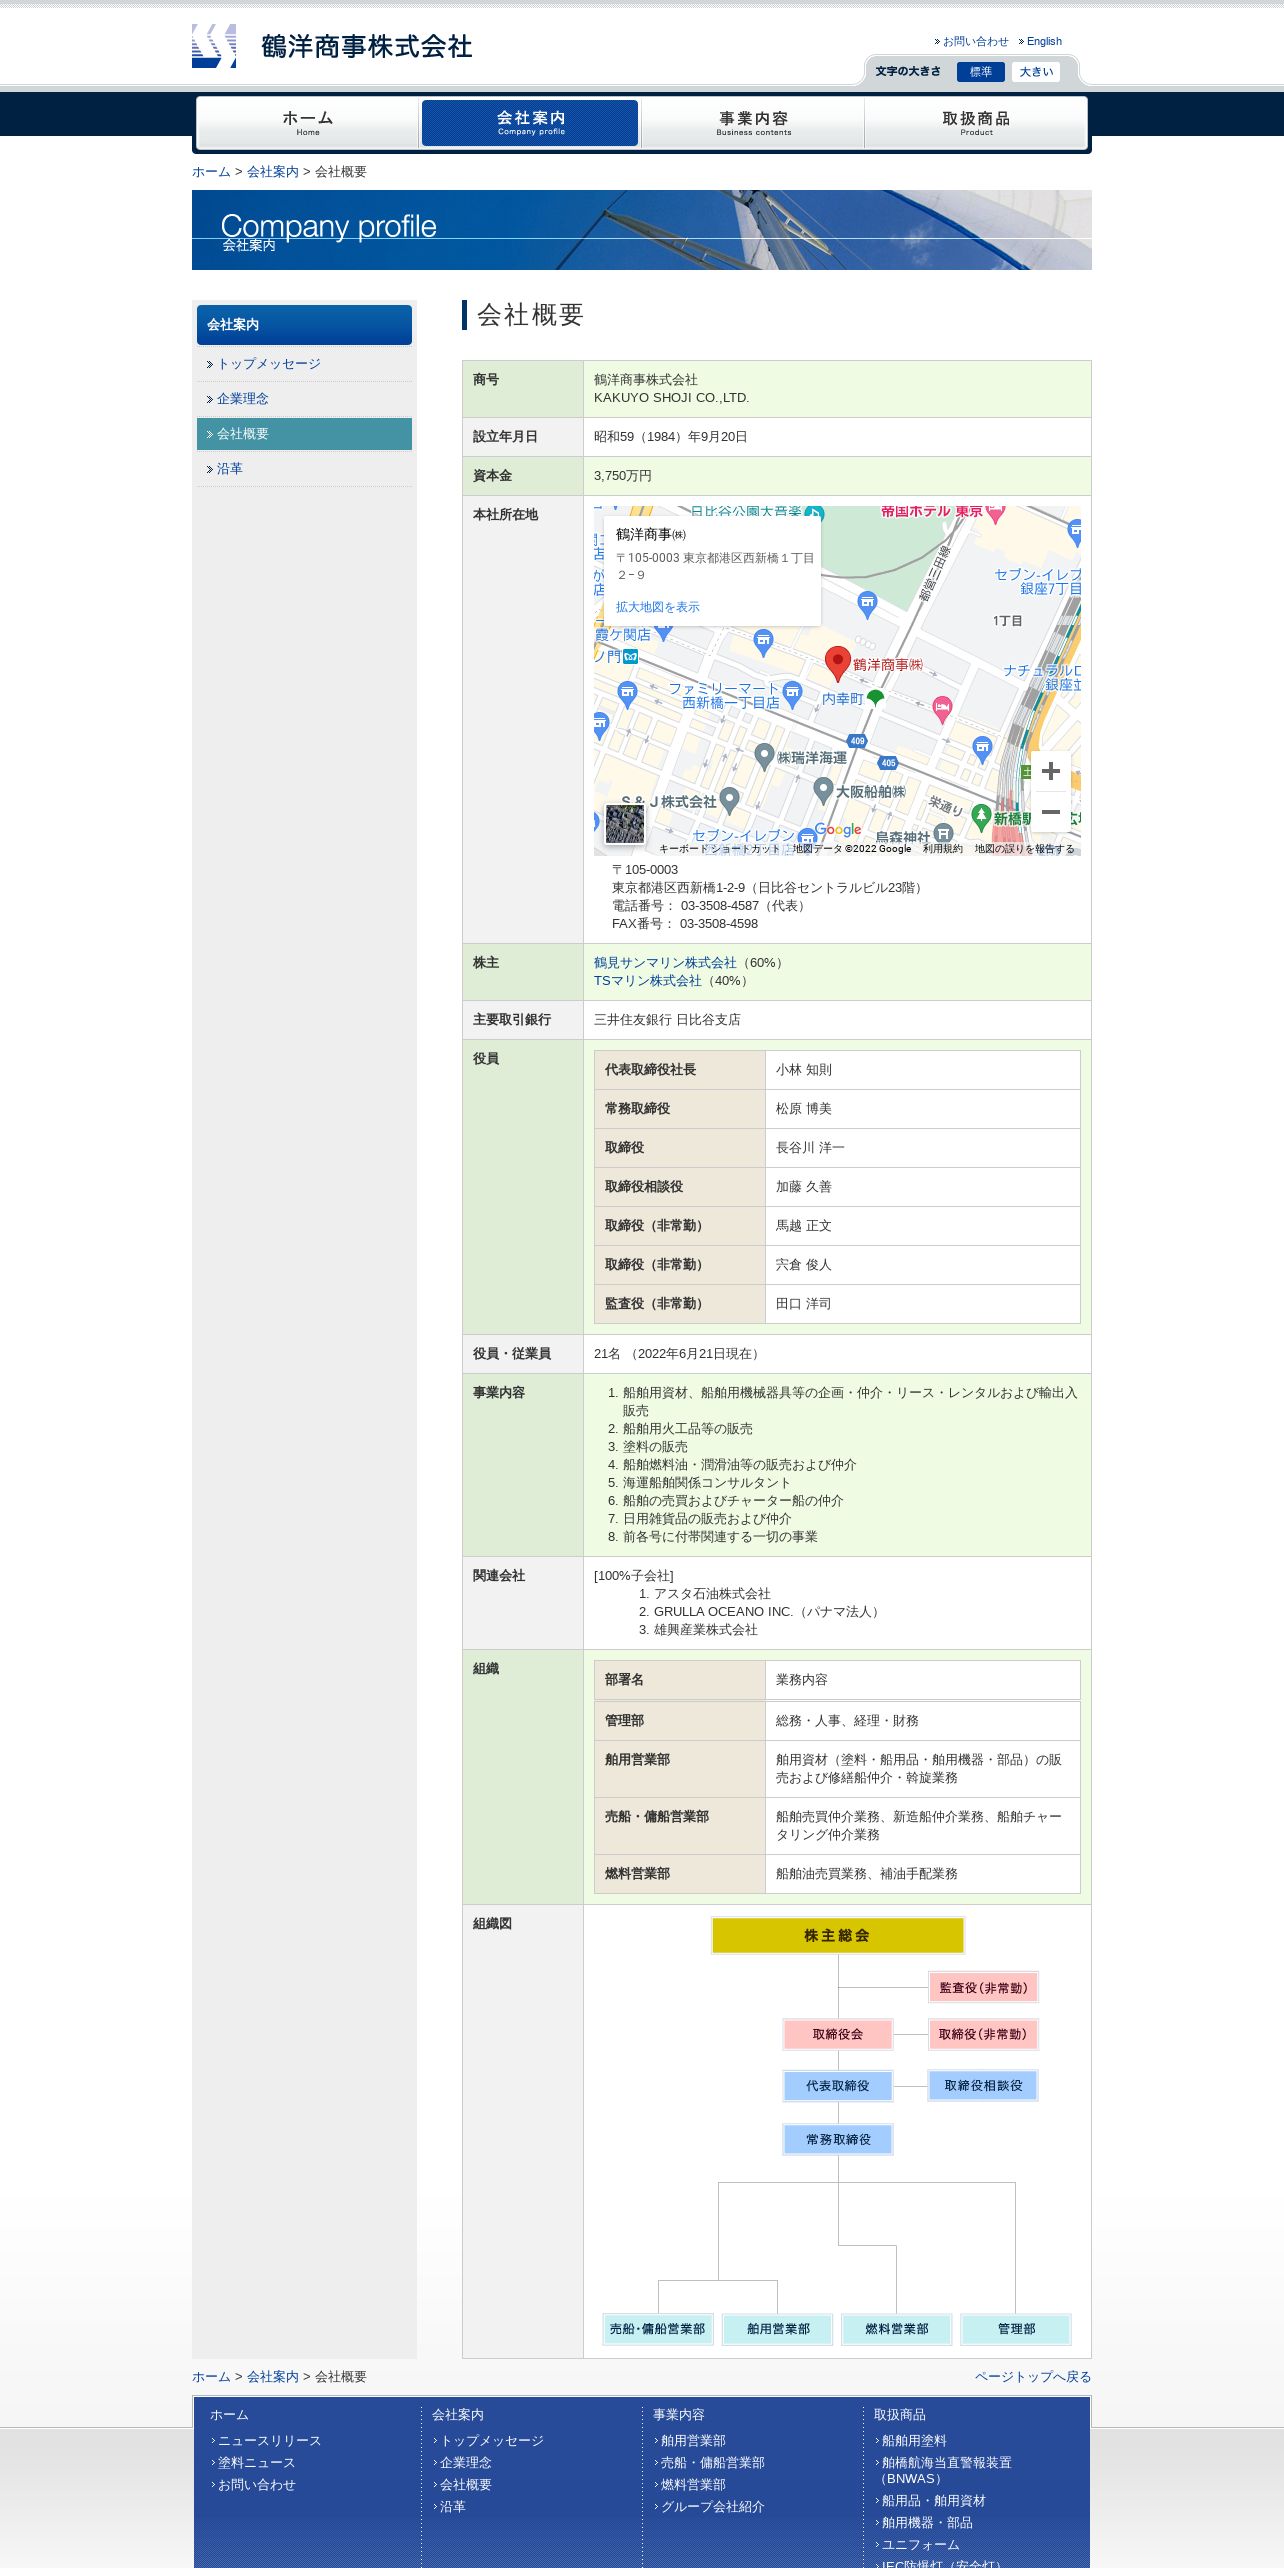Click the 烏森神社 shrine marker on map

tap(943, 832)
